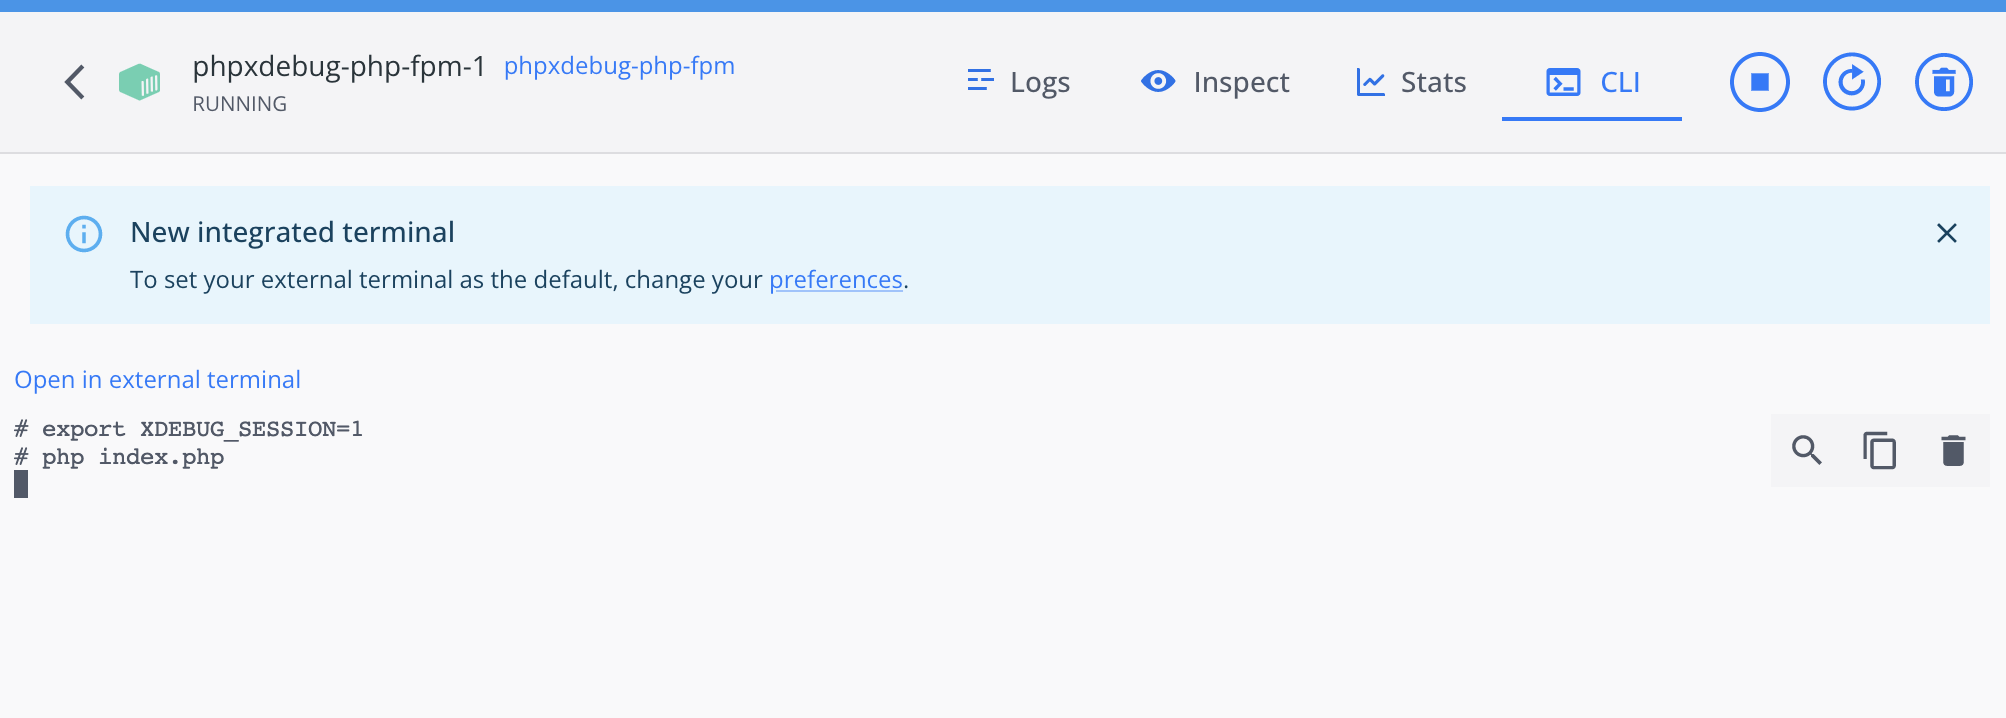Click the Logs icon
Viewport: 2006px width, 718px height.
980,80
